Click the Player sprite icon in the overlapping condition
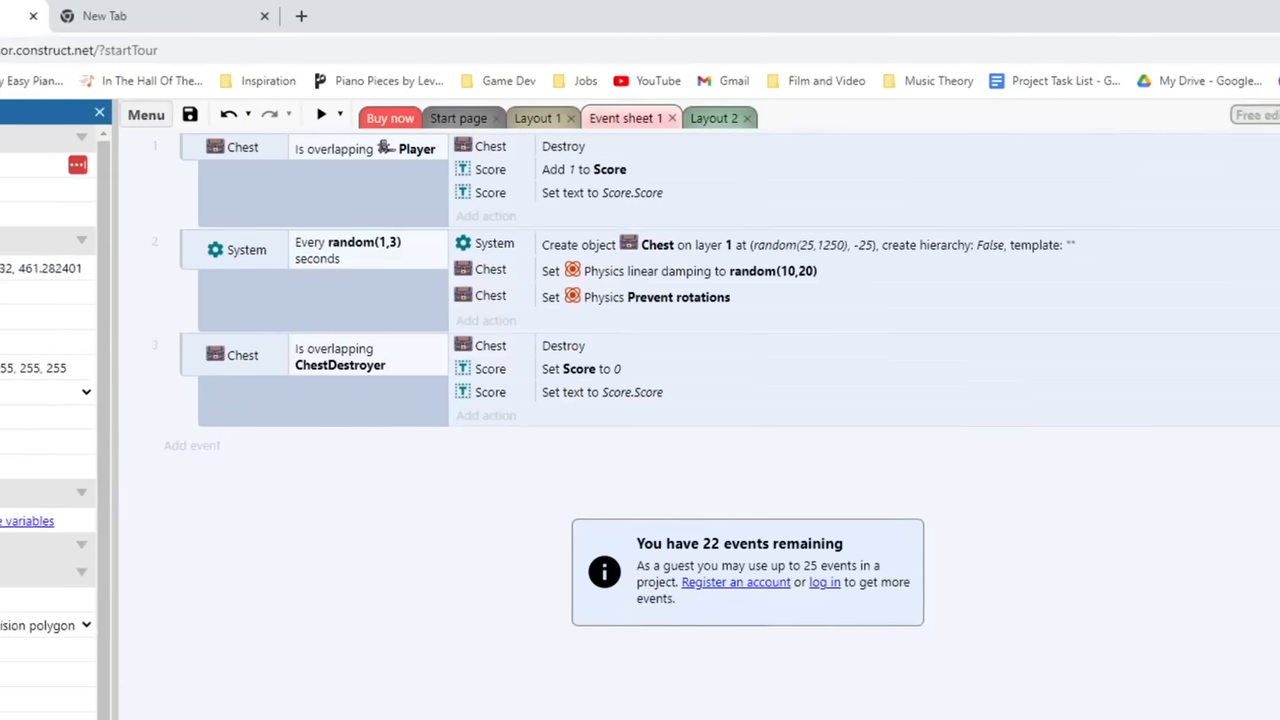This screenshot has width=1280, height=720. [x=386, y=148]
